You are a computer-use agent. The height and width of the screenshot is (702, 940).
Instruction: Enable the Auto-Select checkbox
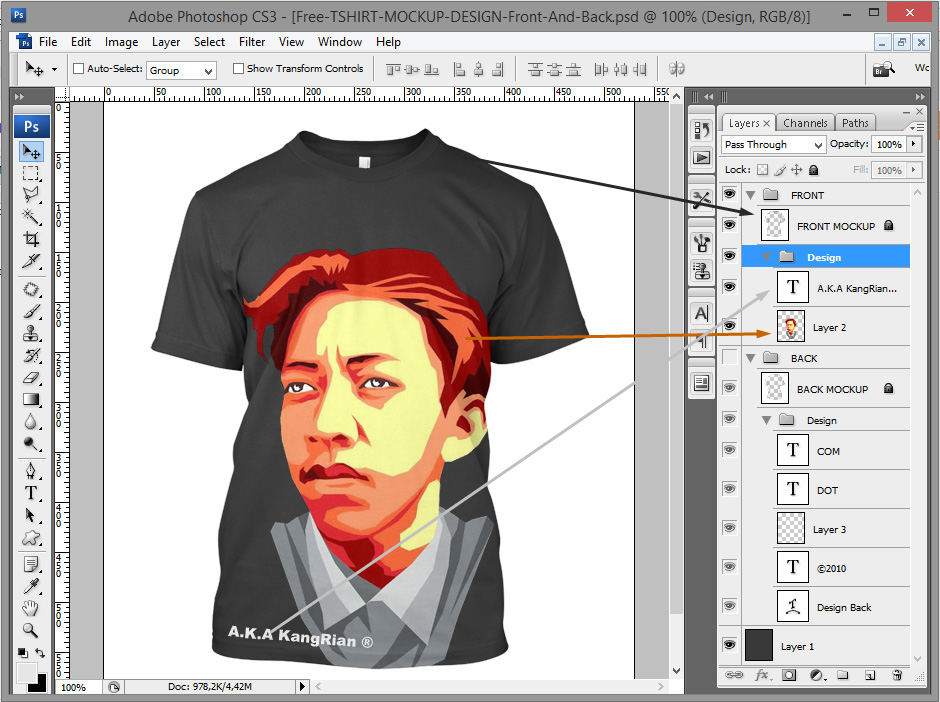79,69
